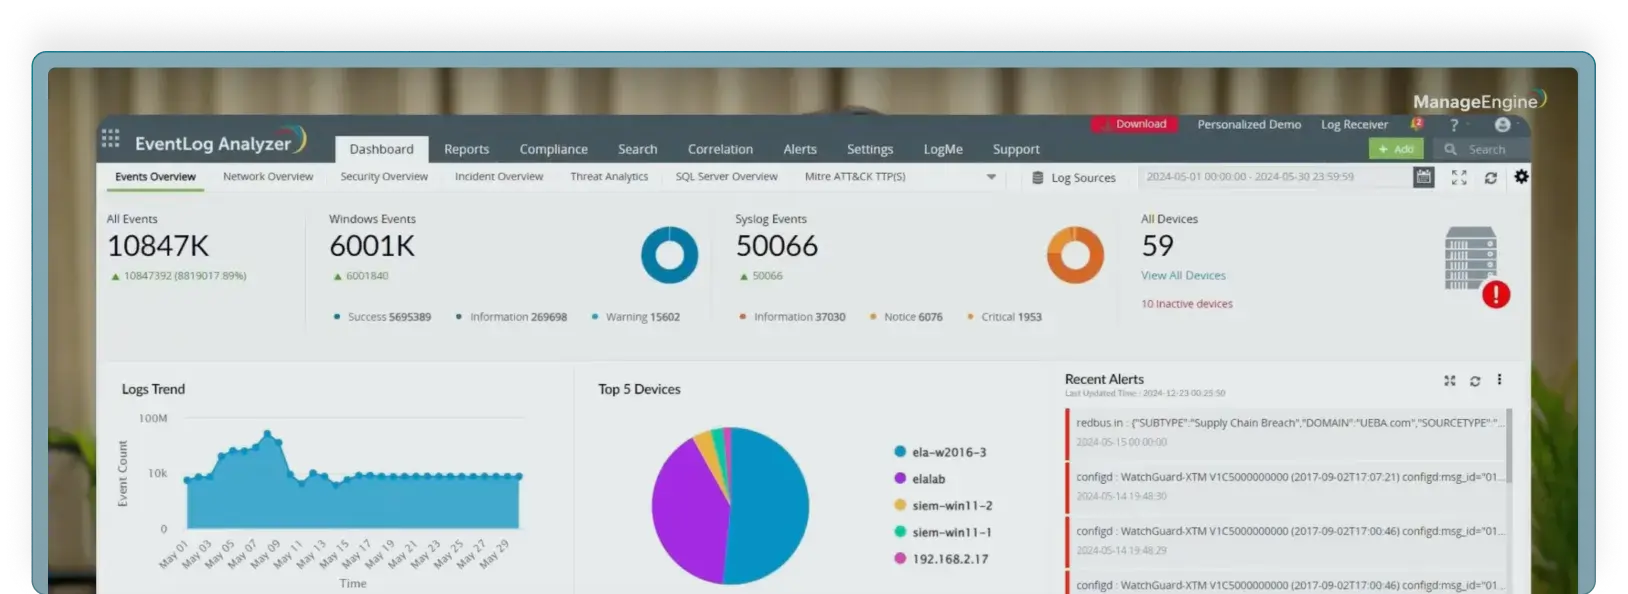This screenshot has width=1628, height=594.
Task: Open the user account avatar menu
Action: [x=1502, y=125]
